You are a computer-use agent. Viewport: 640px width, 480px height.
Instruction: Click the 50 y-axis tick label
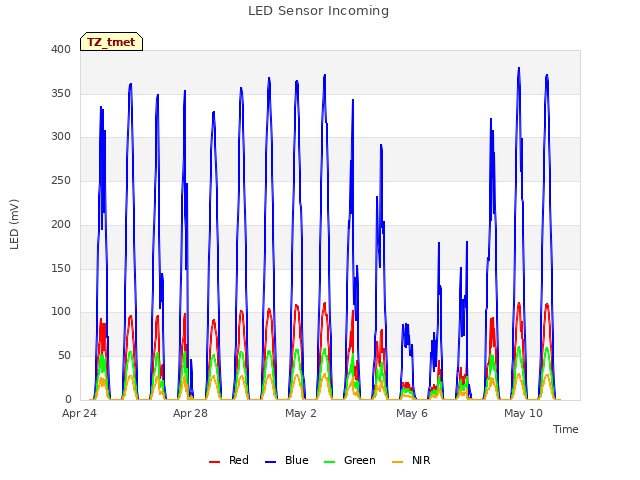[x=64, y=356]
